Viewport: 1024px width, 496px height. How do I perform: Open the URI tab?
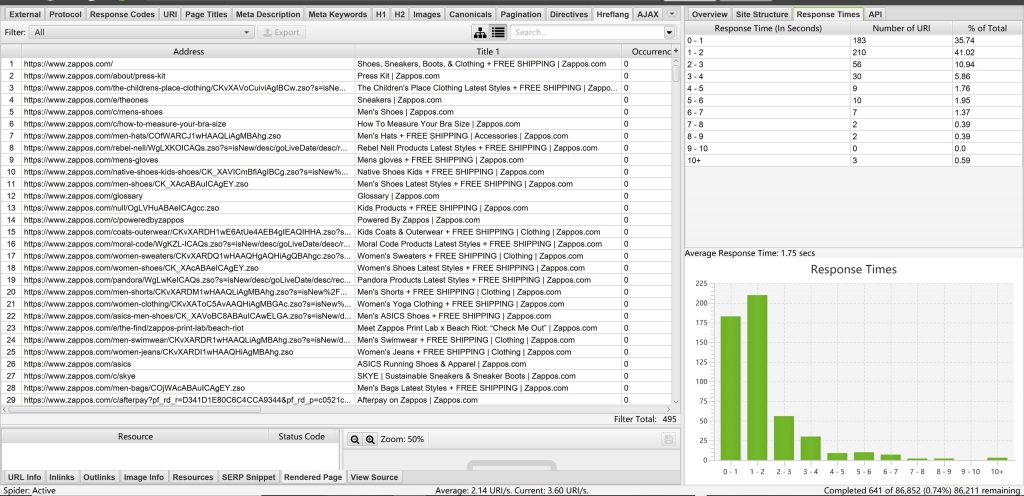click(170, 14)
